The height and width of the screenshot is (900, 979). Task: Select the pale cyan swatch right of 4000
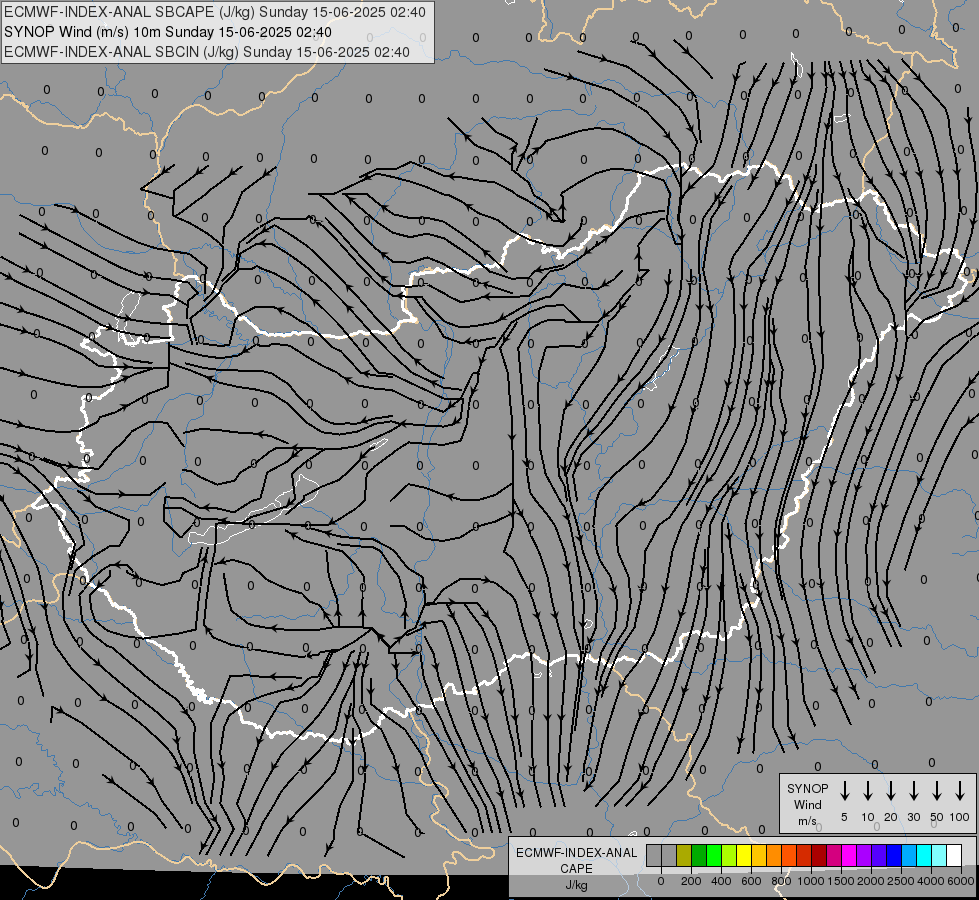[x=938, y=855]
